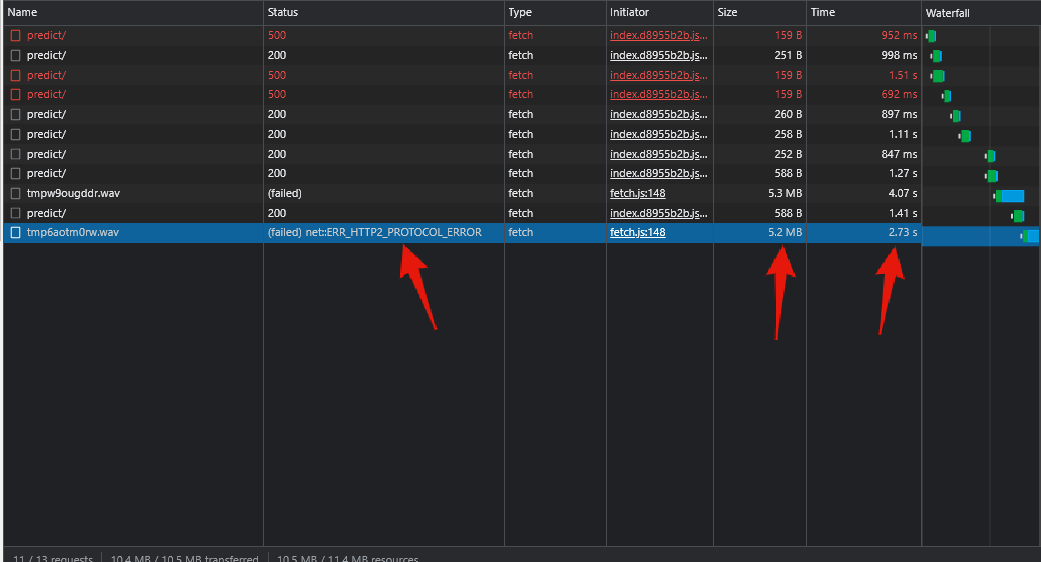Click the 2.73 s time cell
The width and height of the screenshot is (1041, 562).
click(903, 233)
